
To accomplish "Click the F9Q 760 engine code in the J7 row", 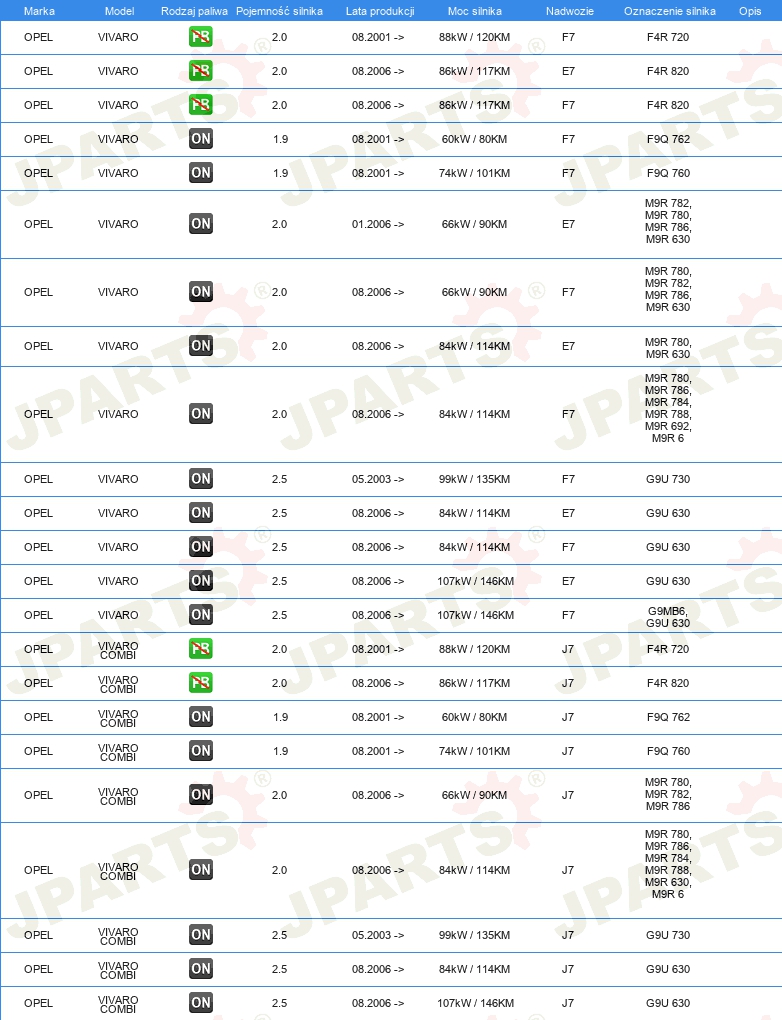I will click(x=668, y=751).
